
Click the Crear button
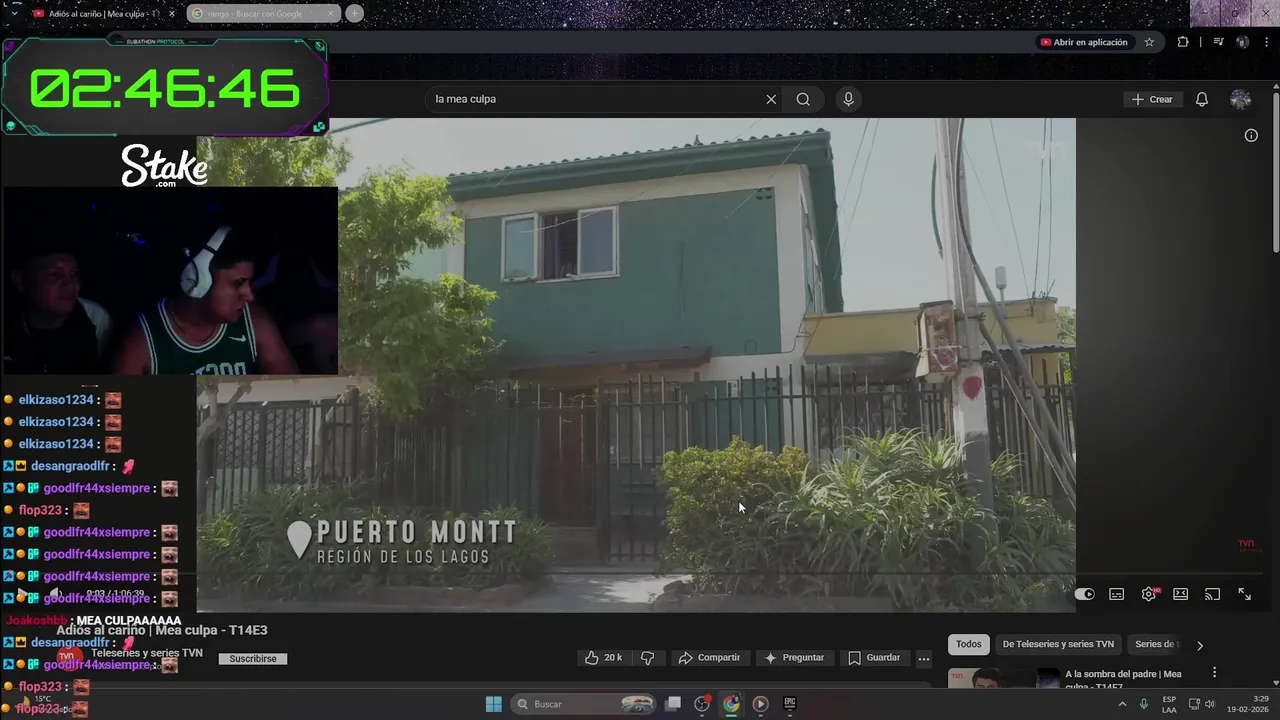(1152, 99)
